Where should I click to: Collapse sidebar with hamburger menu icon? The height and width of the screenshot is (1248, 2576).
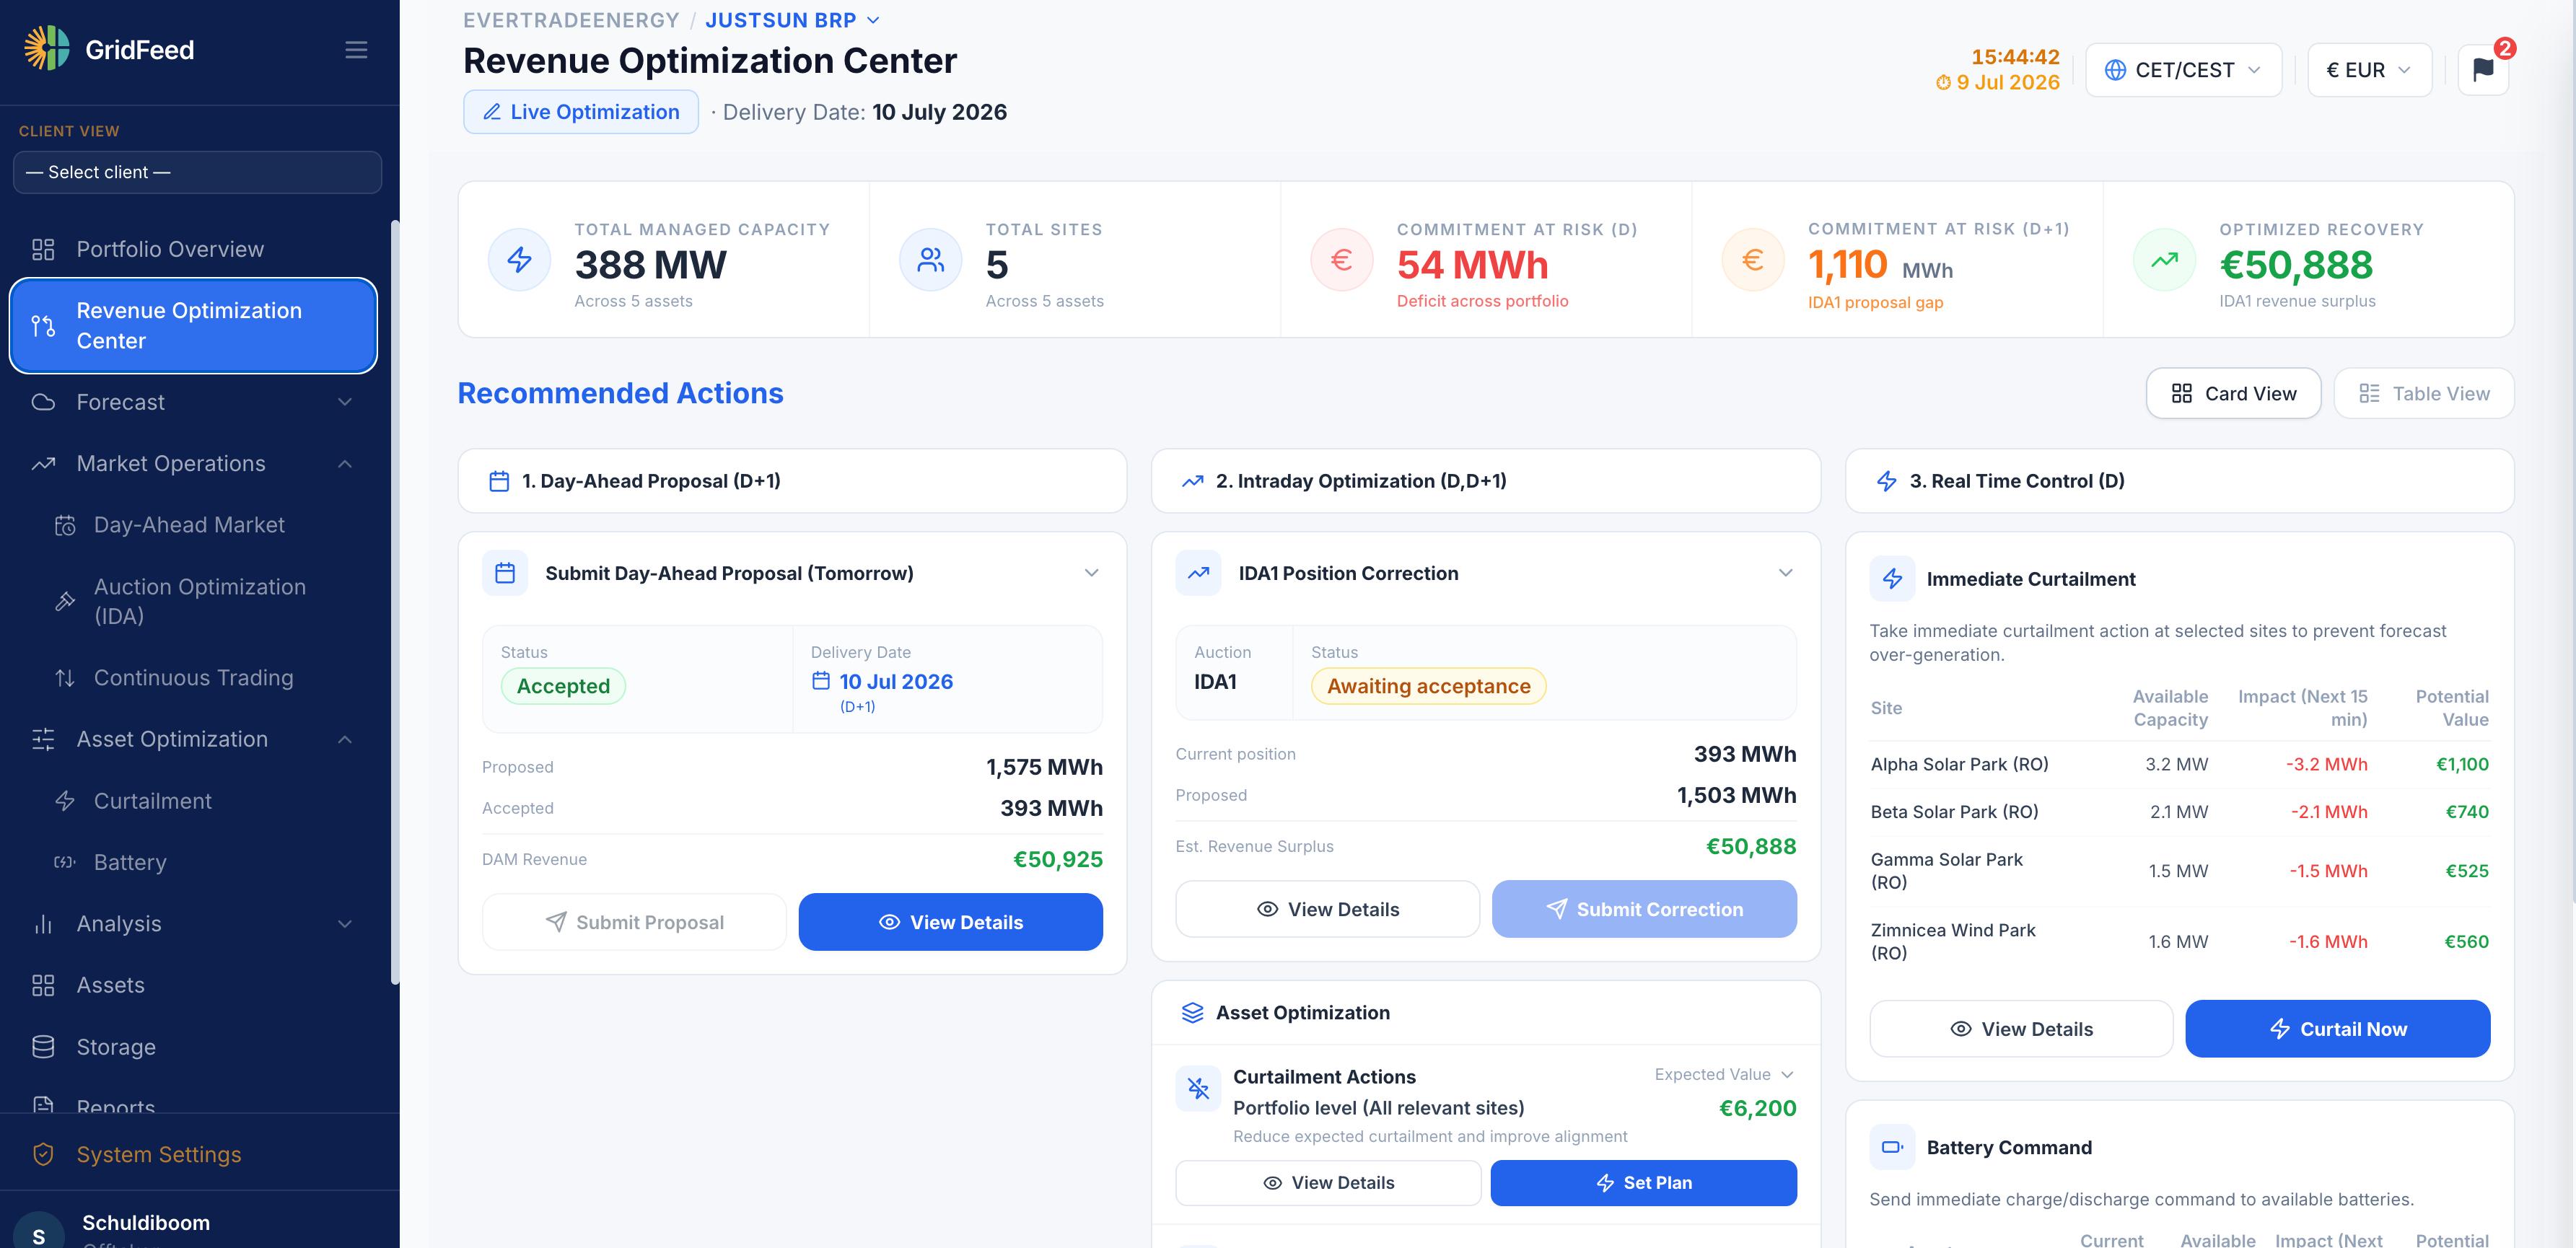(x=356, y=50)
